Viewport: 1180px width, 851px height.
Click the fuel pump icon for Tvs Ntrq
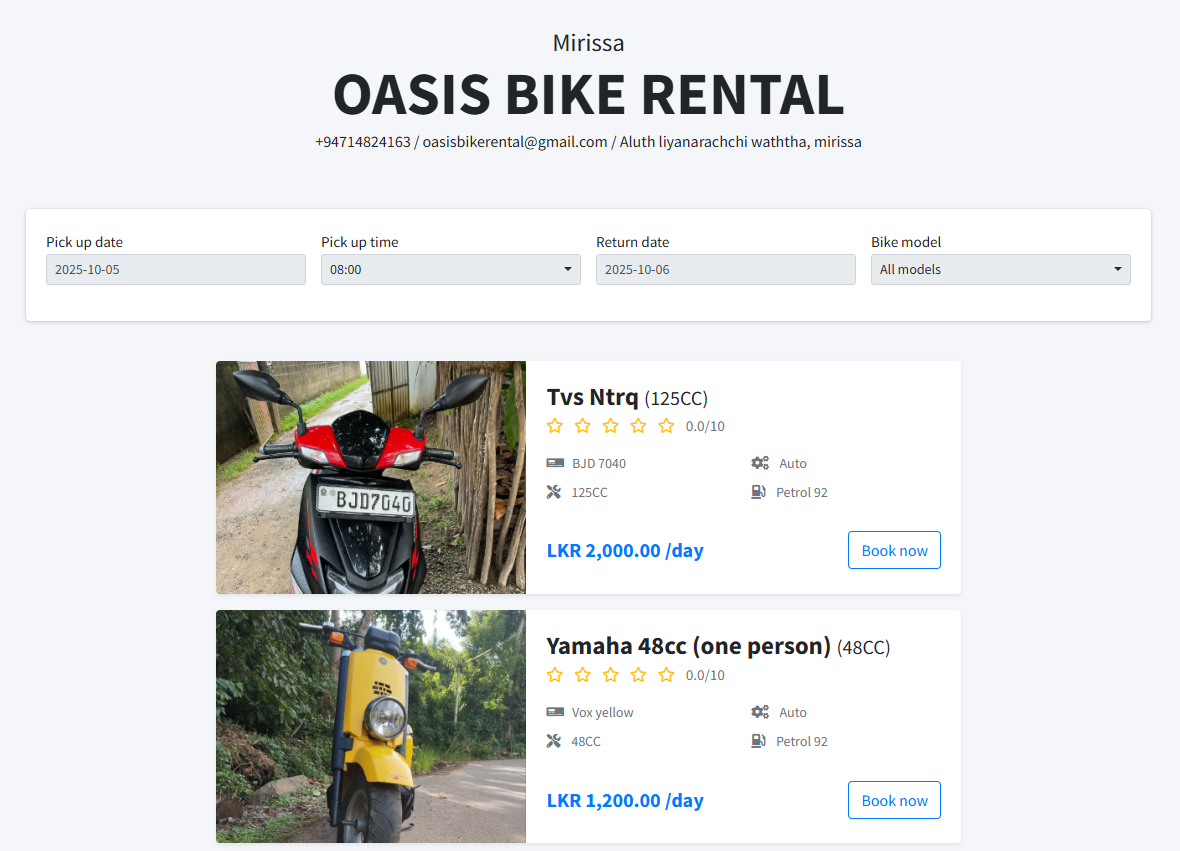point(759,492)
